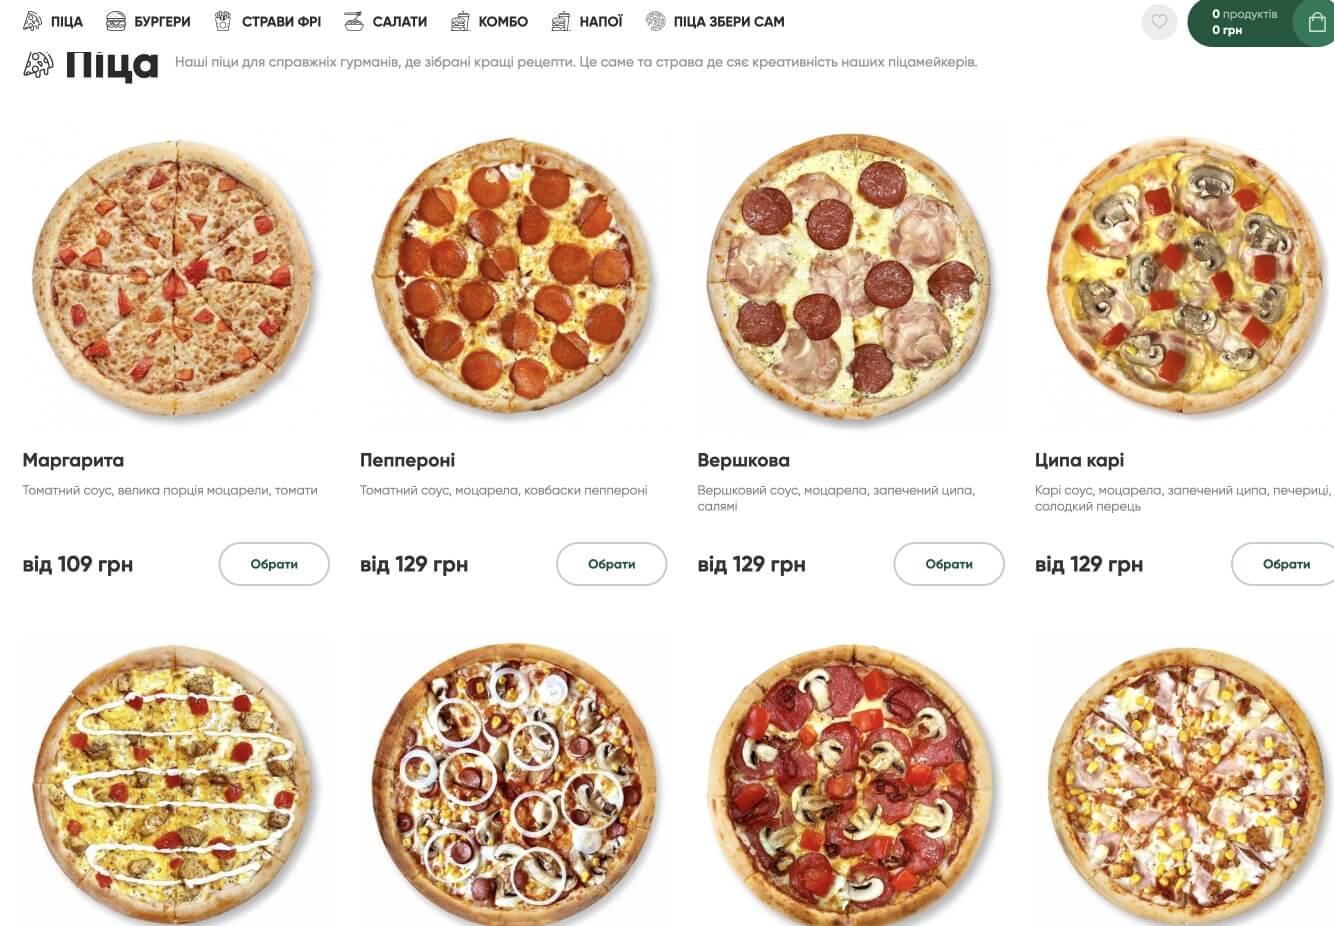Open the Маргарита pizza photo
Viewport: 1334px width, 926px height.
[x=174, y=277]
